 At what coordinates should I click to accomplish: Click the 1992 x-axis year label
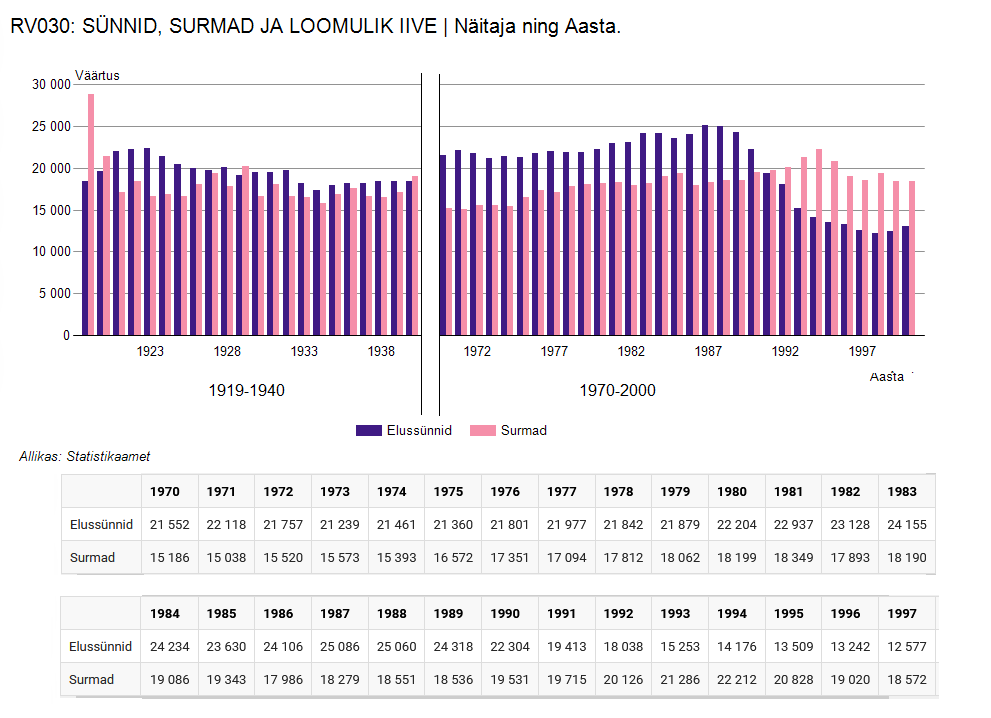coord(785,352)
